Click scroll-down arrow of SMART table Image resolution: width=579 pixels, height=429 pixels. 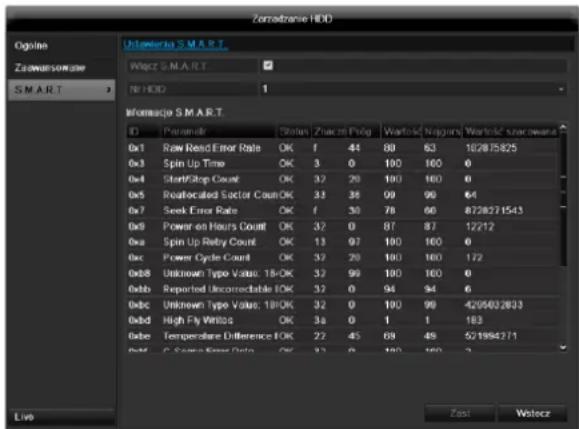pyautogui.click(x=563, y=347)
